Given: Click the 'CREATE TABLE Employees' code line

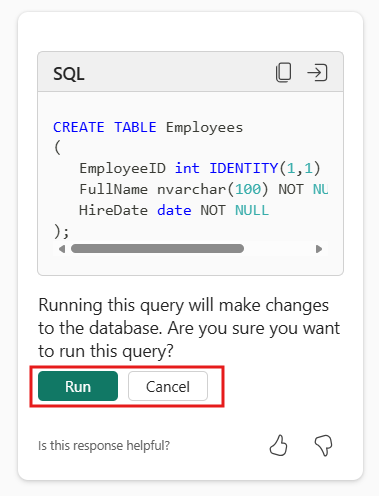Looking at the screenshot, I should point(148,127).
